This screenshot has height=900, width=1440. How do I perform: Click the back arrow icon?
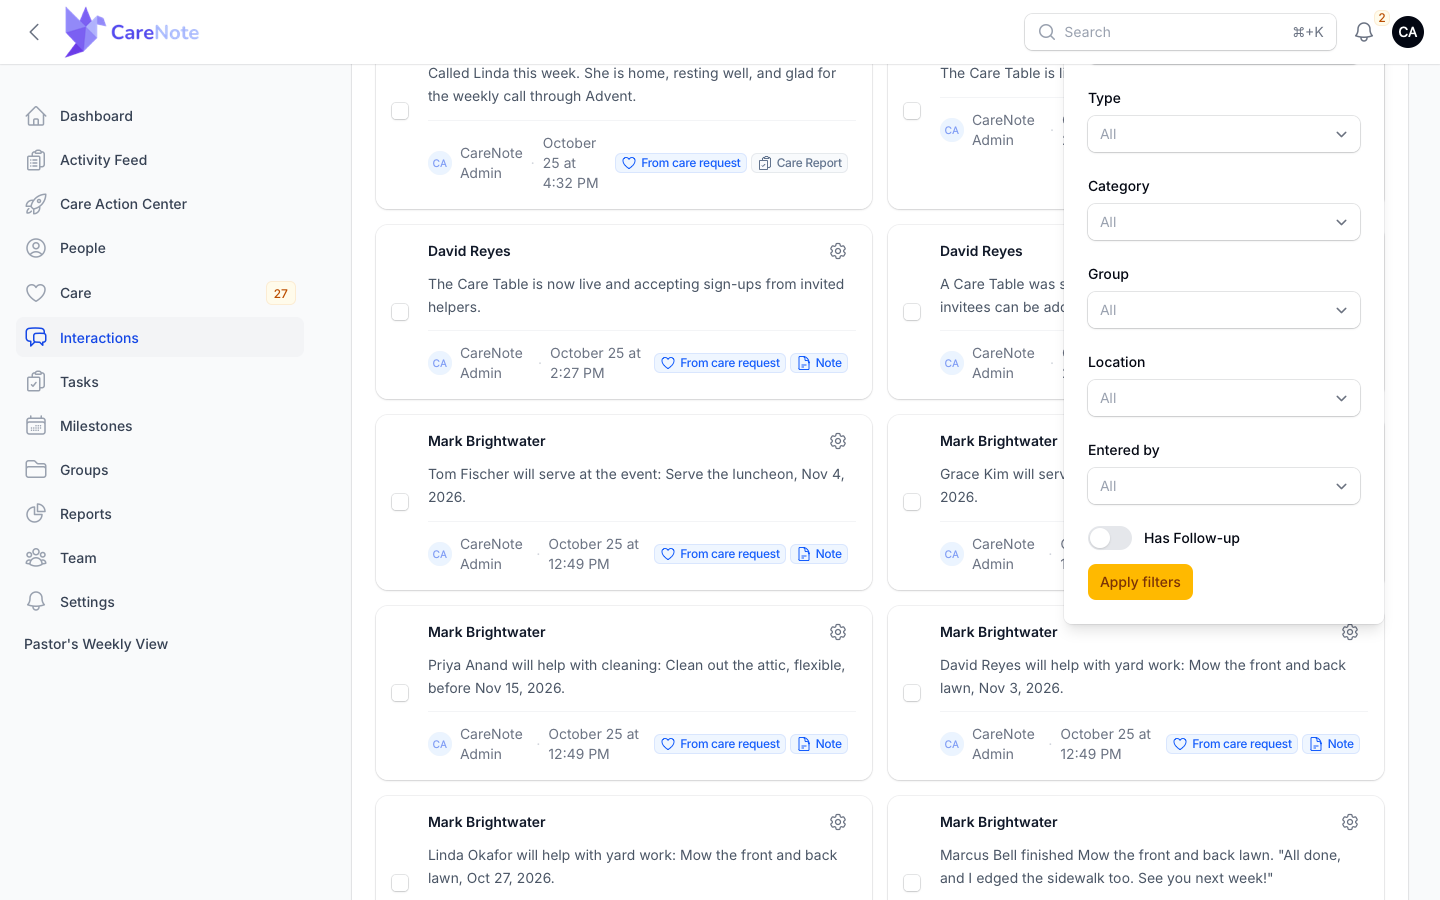click(34, 32)
